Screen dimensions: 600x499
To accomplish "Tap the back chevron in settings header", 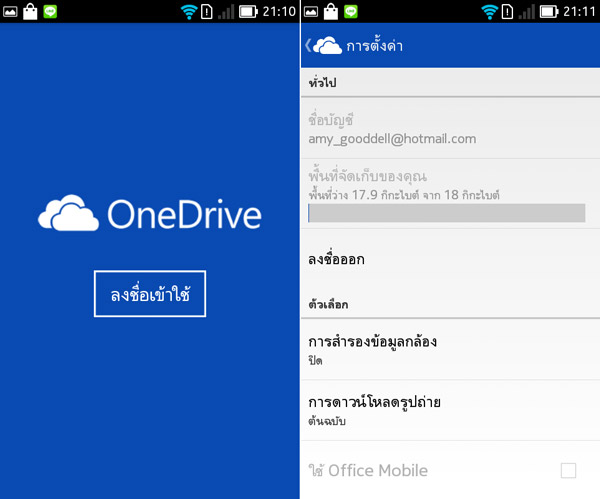I will point(308,46).
